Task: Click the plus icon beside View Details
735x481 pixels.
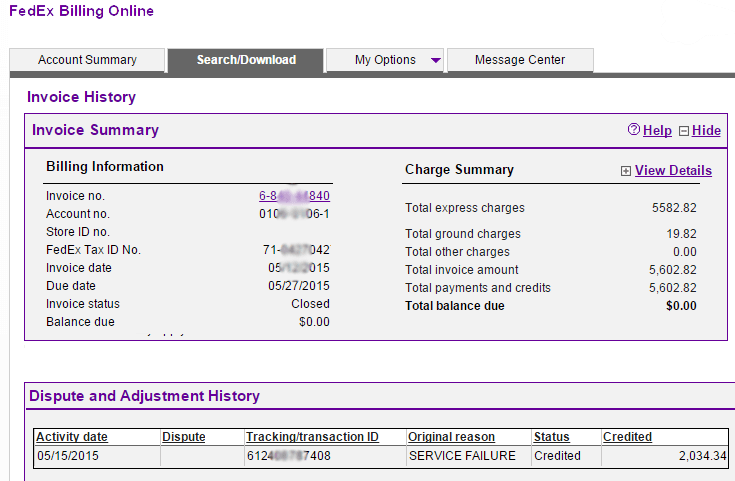Action: click(x=626, y=171)
